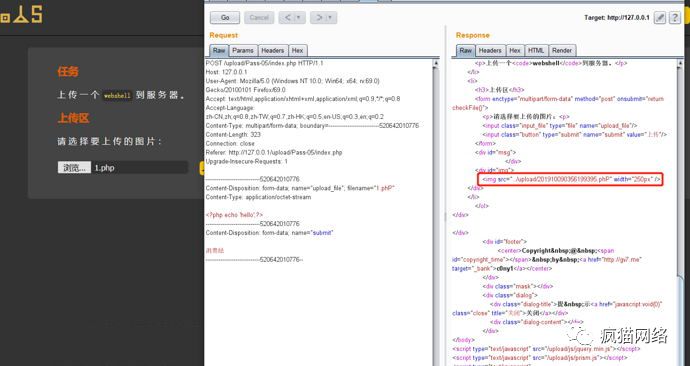Click the Content-Type: application/octet-stream line
The width and height of the screenshot is (690, 366).
click(258, 197)
